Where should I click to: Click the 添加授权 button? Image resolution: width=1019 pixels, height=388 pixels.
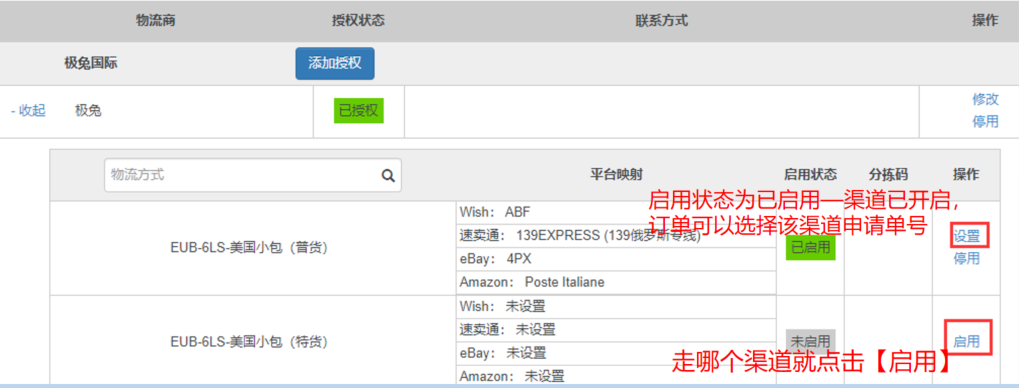coord(335,63)
